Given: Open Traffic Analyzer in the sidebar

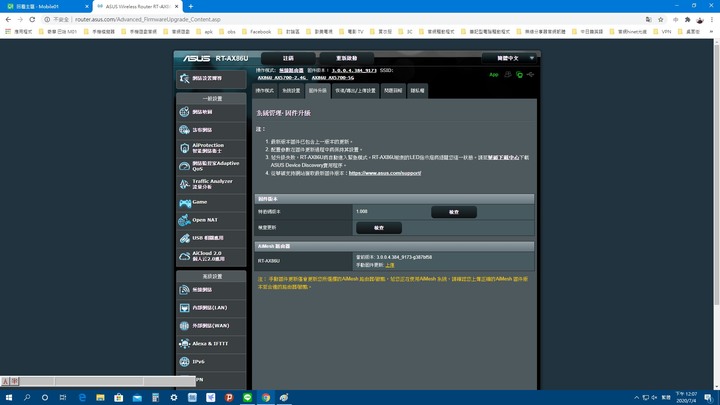Looking at the screenshot, I should [x=211, y=184].
